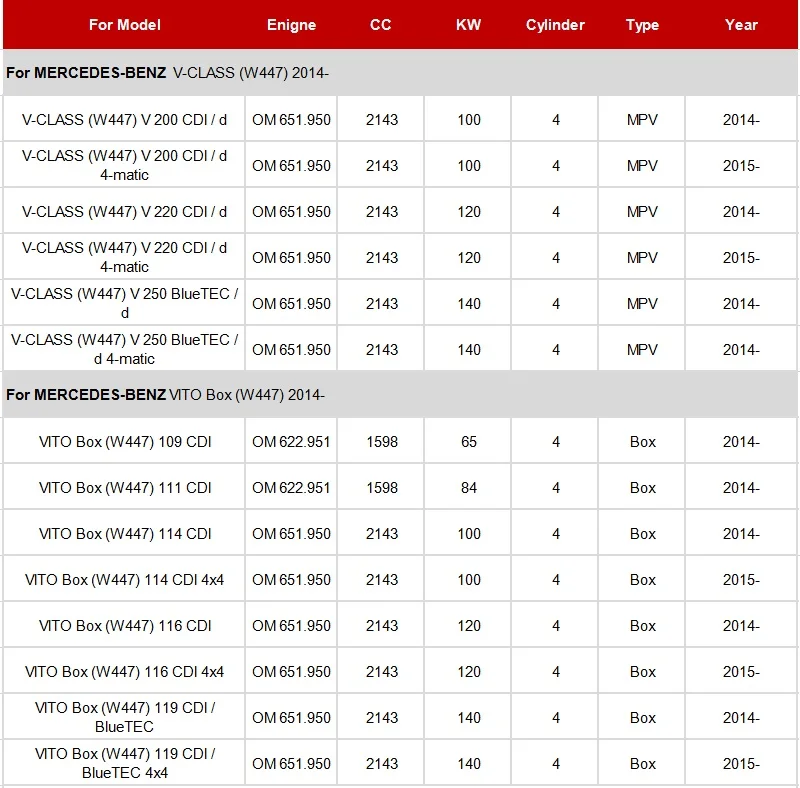
Task: Click year 2015- in VITO 119 CDI / BlueTEC 4x4 row
Action: [741, 763]
